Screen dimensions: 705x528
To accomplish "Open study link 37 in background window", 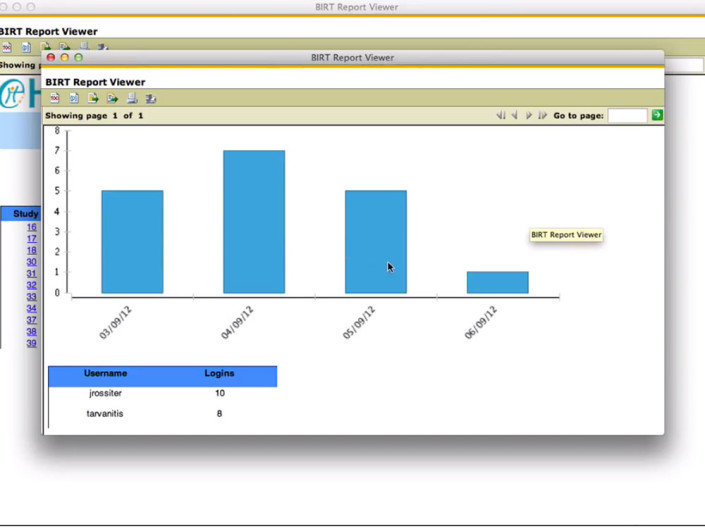I will pyautogui.click(x=31, y=320).
